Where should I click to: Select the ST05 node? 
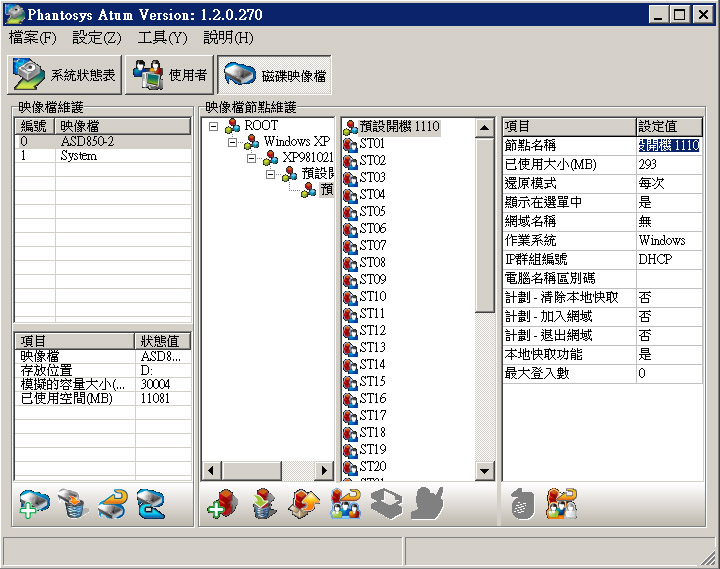click(372, 211)
